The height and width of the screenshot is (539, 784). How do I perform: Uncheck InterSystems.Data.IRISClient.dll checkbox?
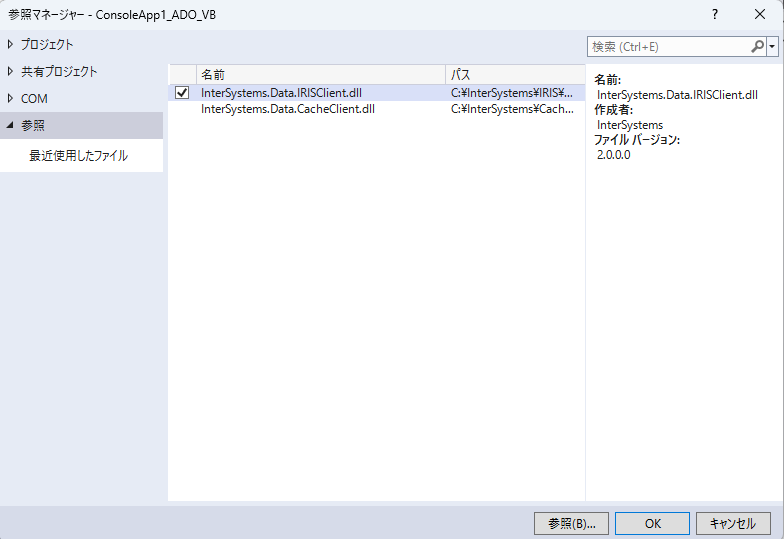tap(182, 93)
